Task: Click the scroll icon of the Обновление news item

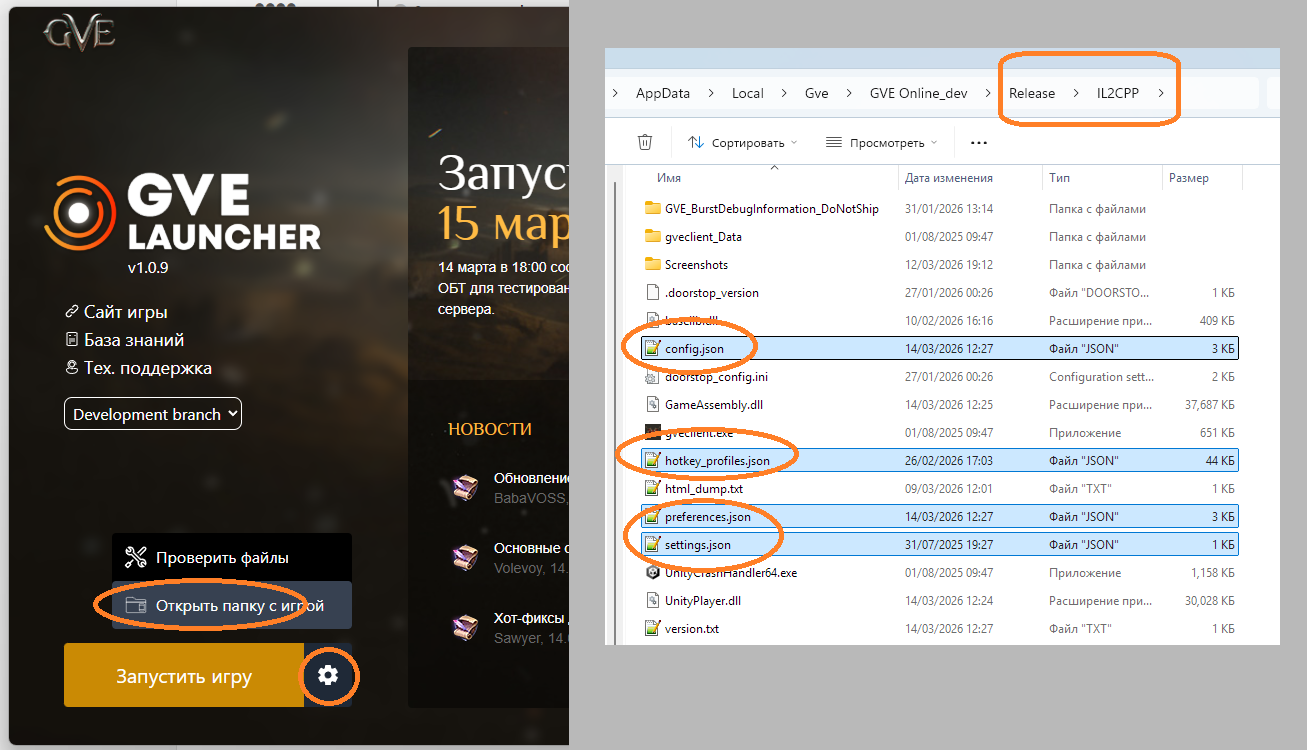Action: [464, 487]
